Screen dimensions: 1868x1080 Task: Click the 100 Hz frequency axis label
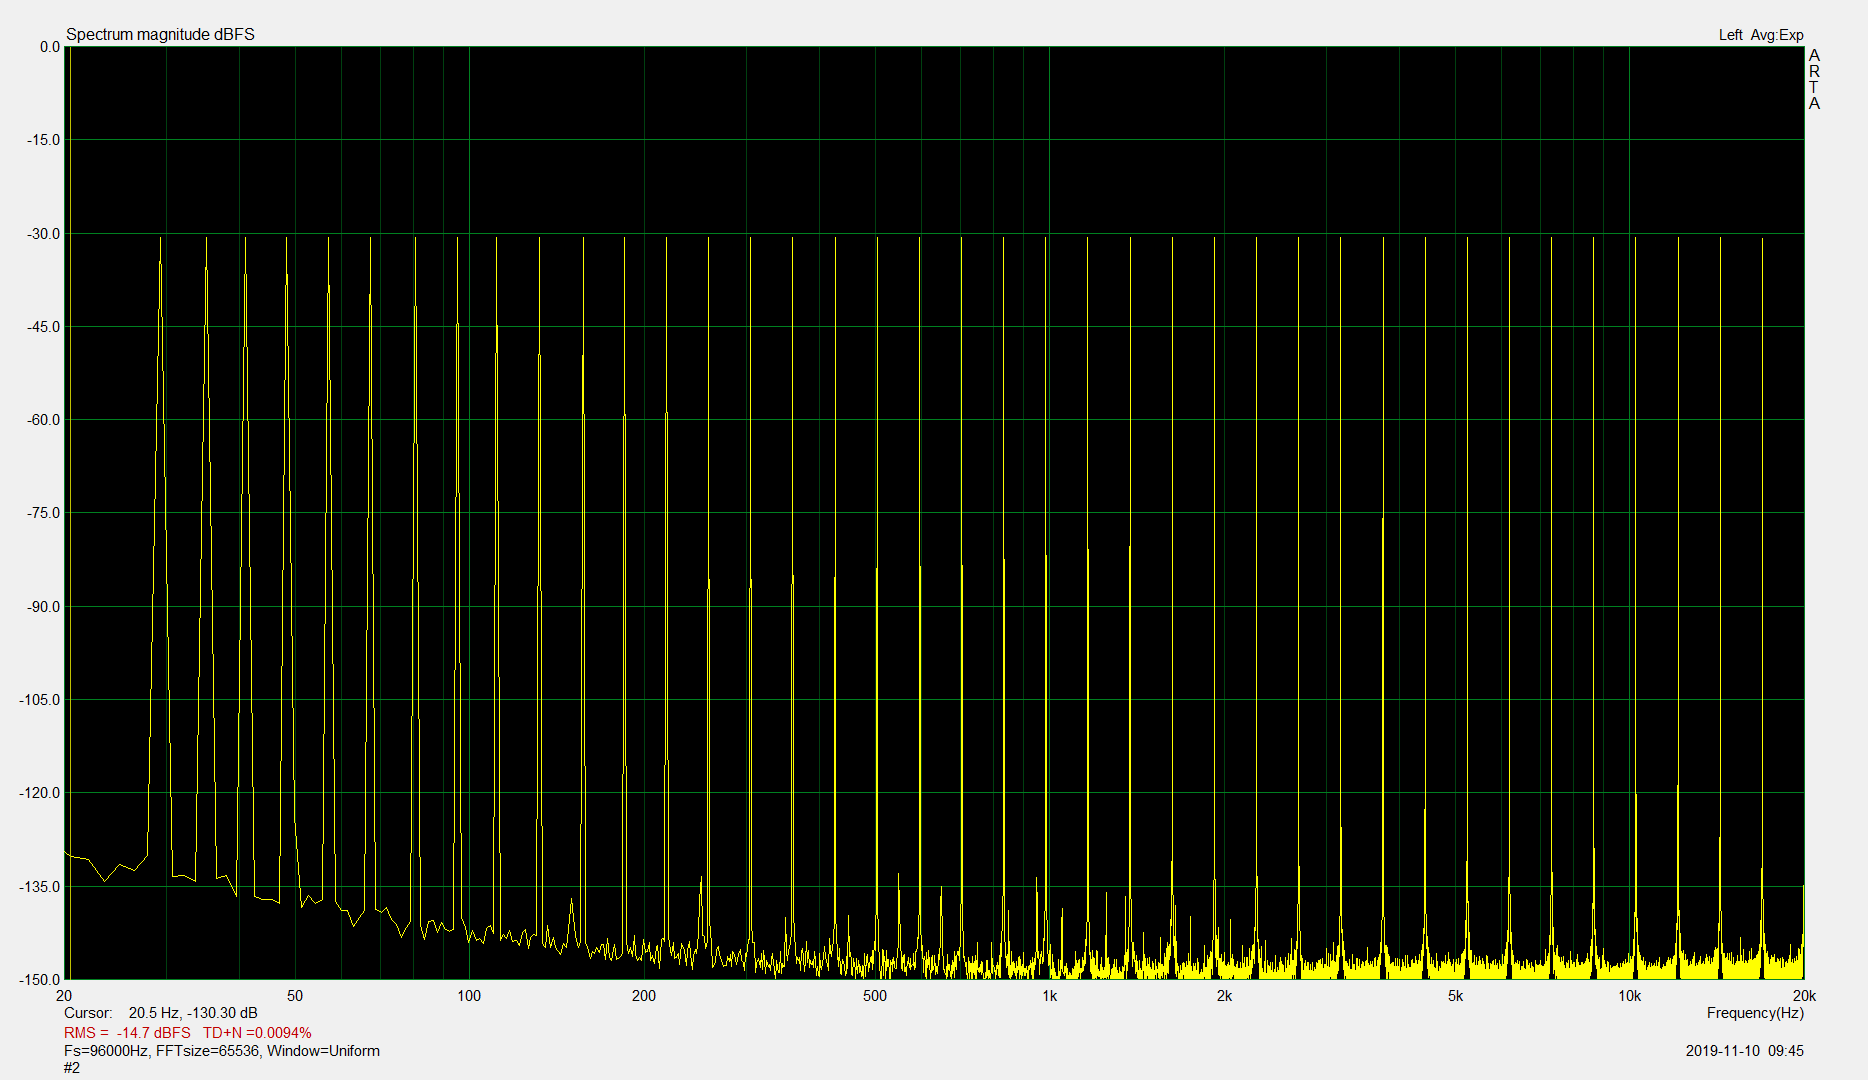pyautogui.click(x=469, y=996)
